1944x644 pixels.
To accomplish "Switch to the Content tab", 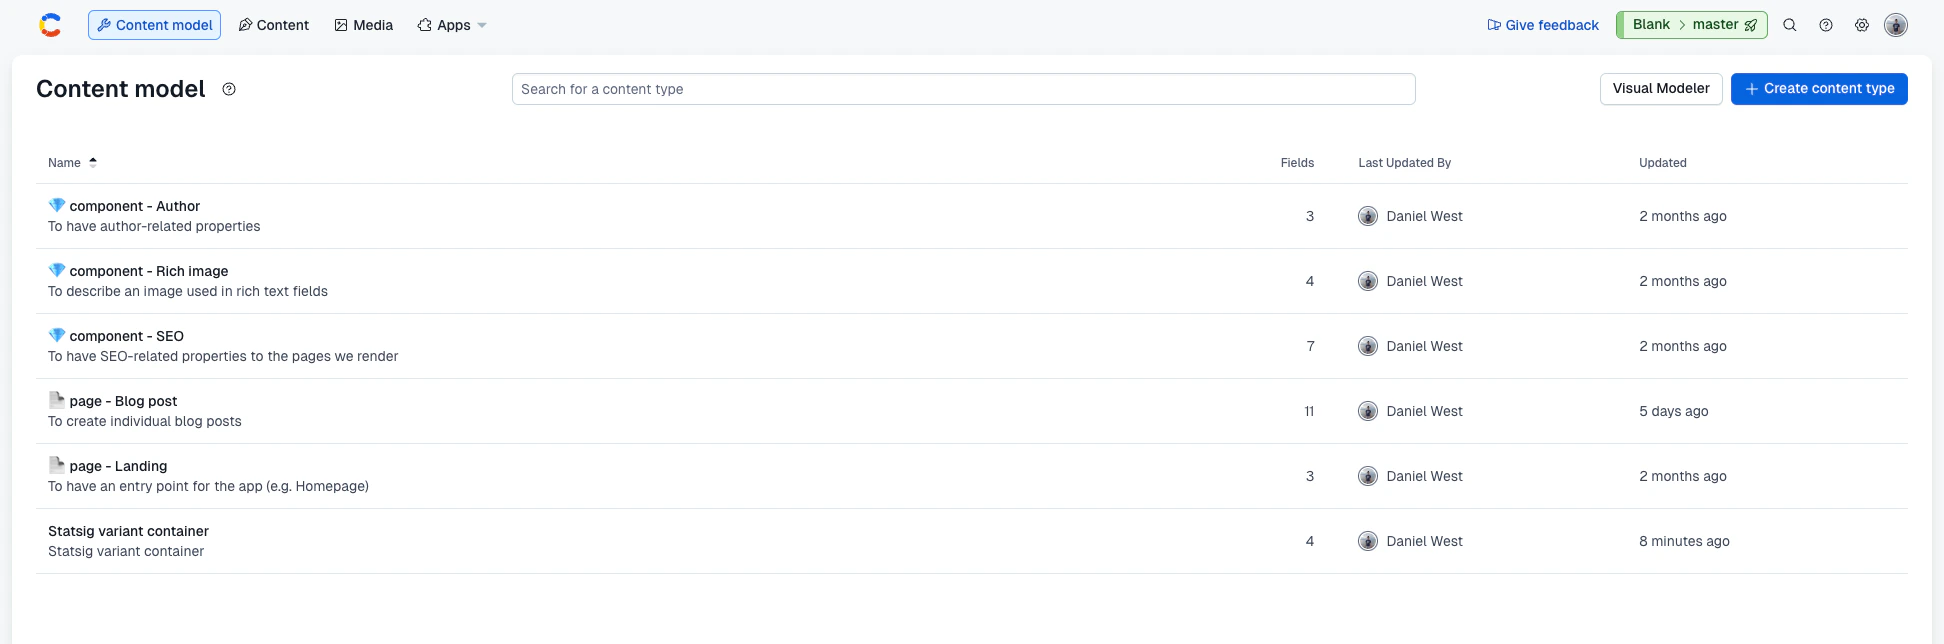I will [274, 25].
